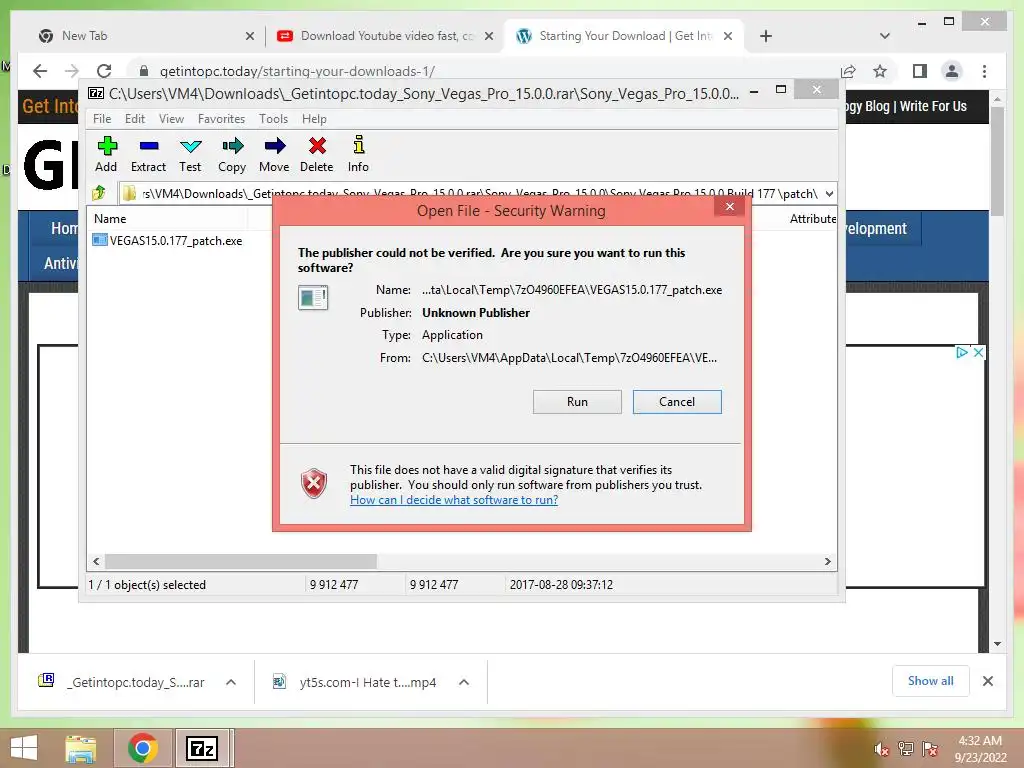Open 'How can I decide what software to run?' link

pyautogui.click(x=454, y=500)
